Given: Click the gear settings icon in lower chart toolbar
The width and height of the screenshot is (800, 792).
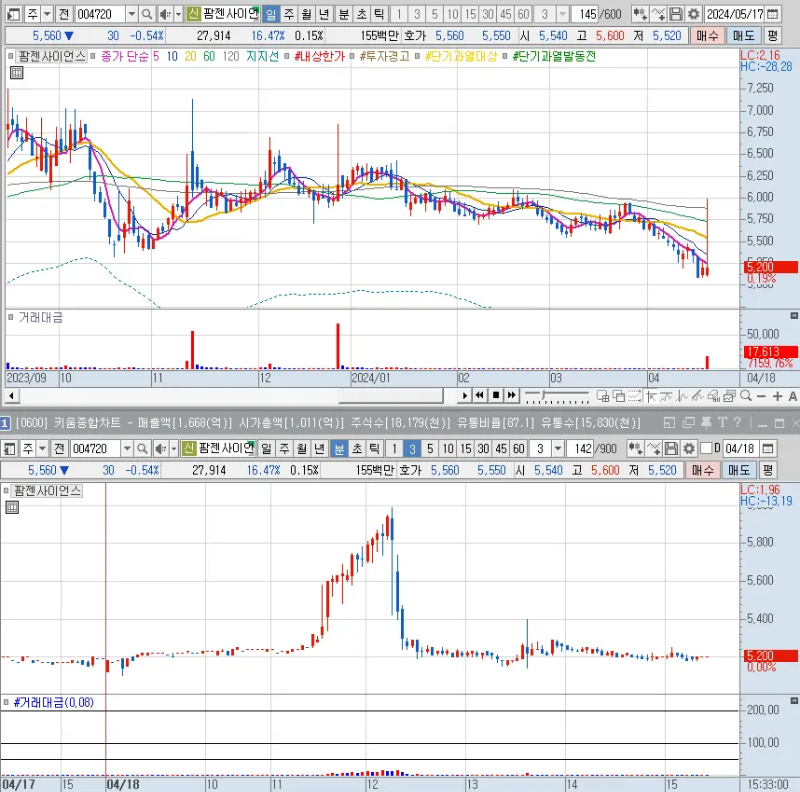Looking at the screenshot, I should tap(689, 449).
